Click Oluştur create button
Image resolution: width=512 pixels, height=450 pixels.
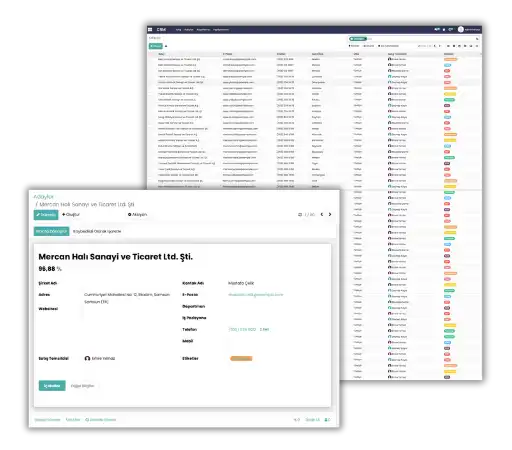point(71,214)
